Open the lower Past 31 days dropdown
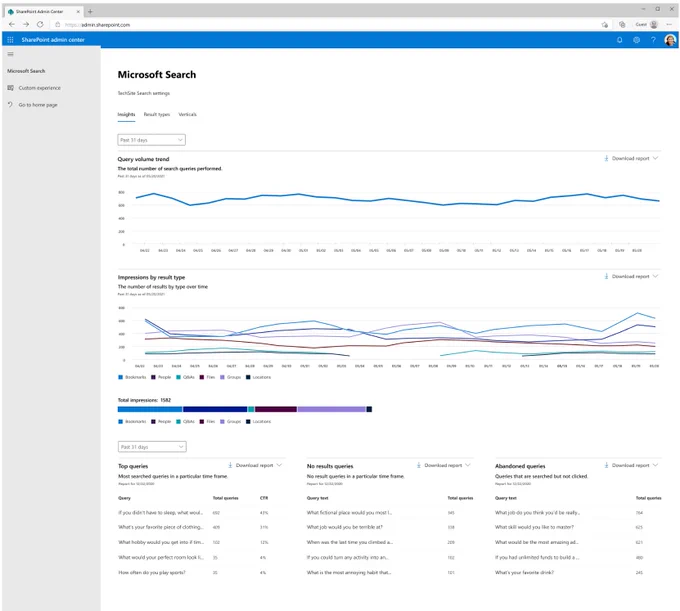Screen dimensions: 680x611 point(152,447)
